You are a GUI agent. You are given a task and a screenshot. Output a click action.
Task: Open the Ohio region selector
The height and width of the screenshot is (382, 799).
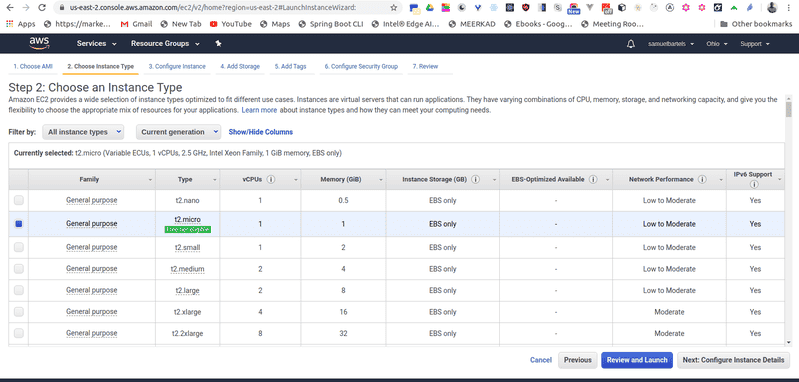coord(716,44)
